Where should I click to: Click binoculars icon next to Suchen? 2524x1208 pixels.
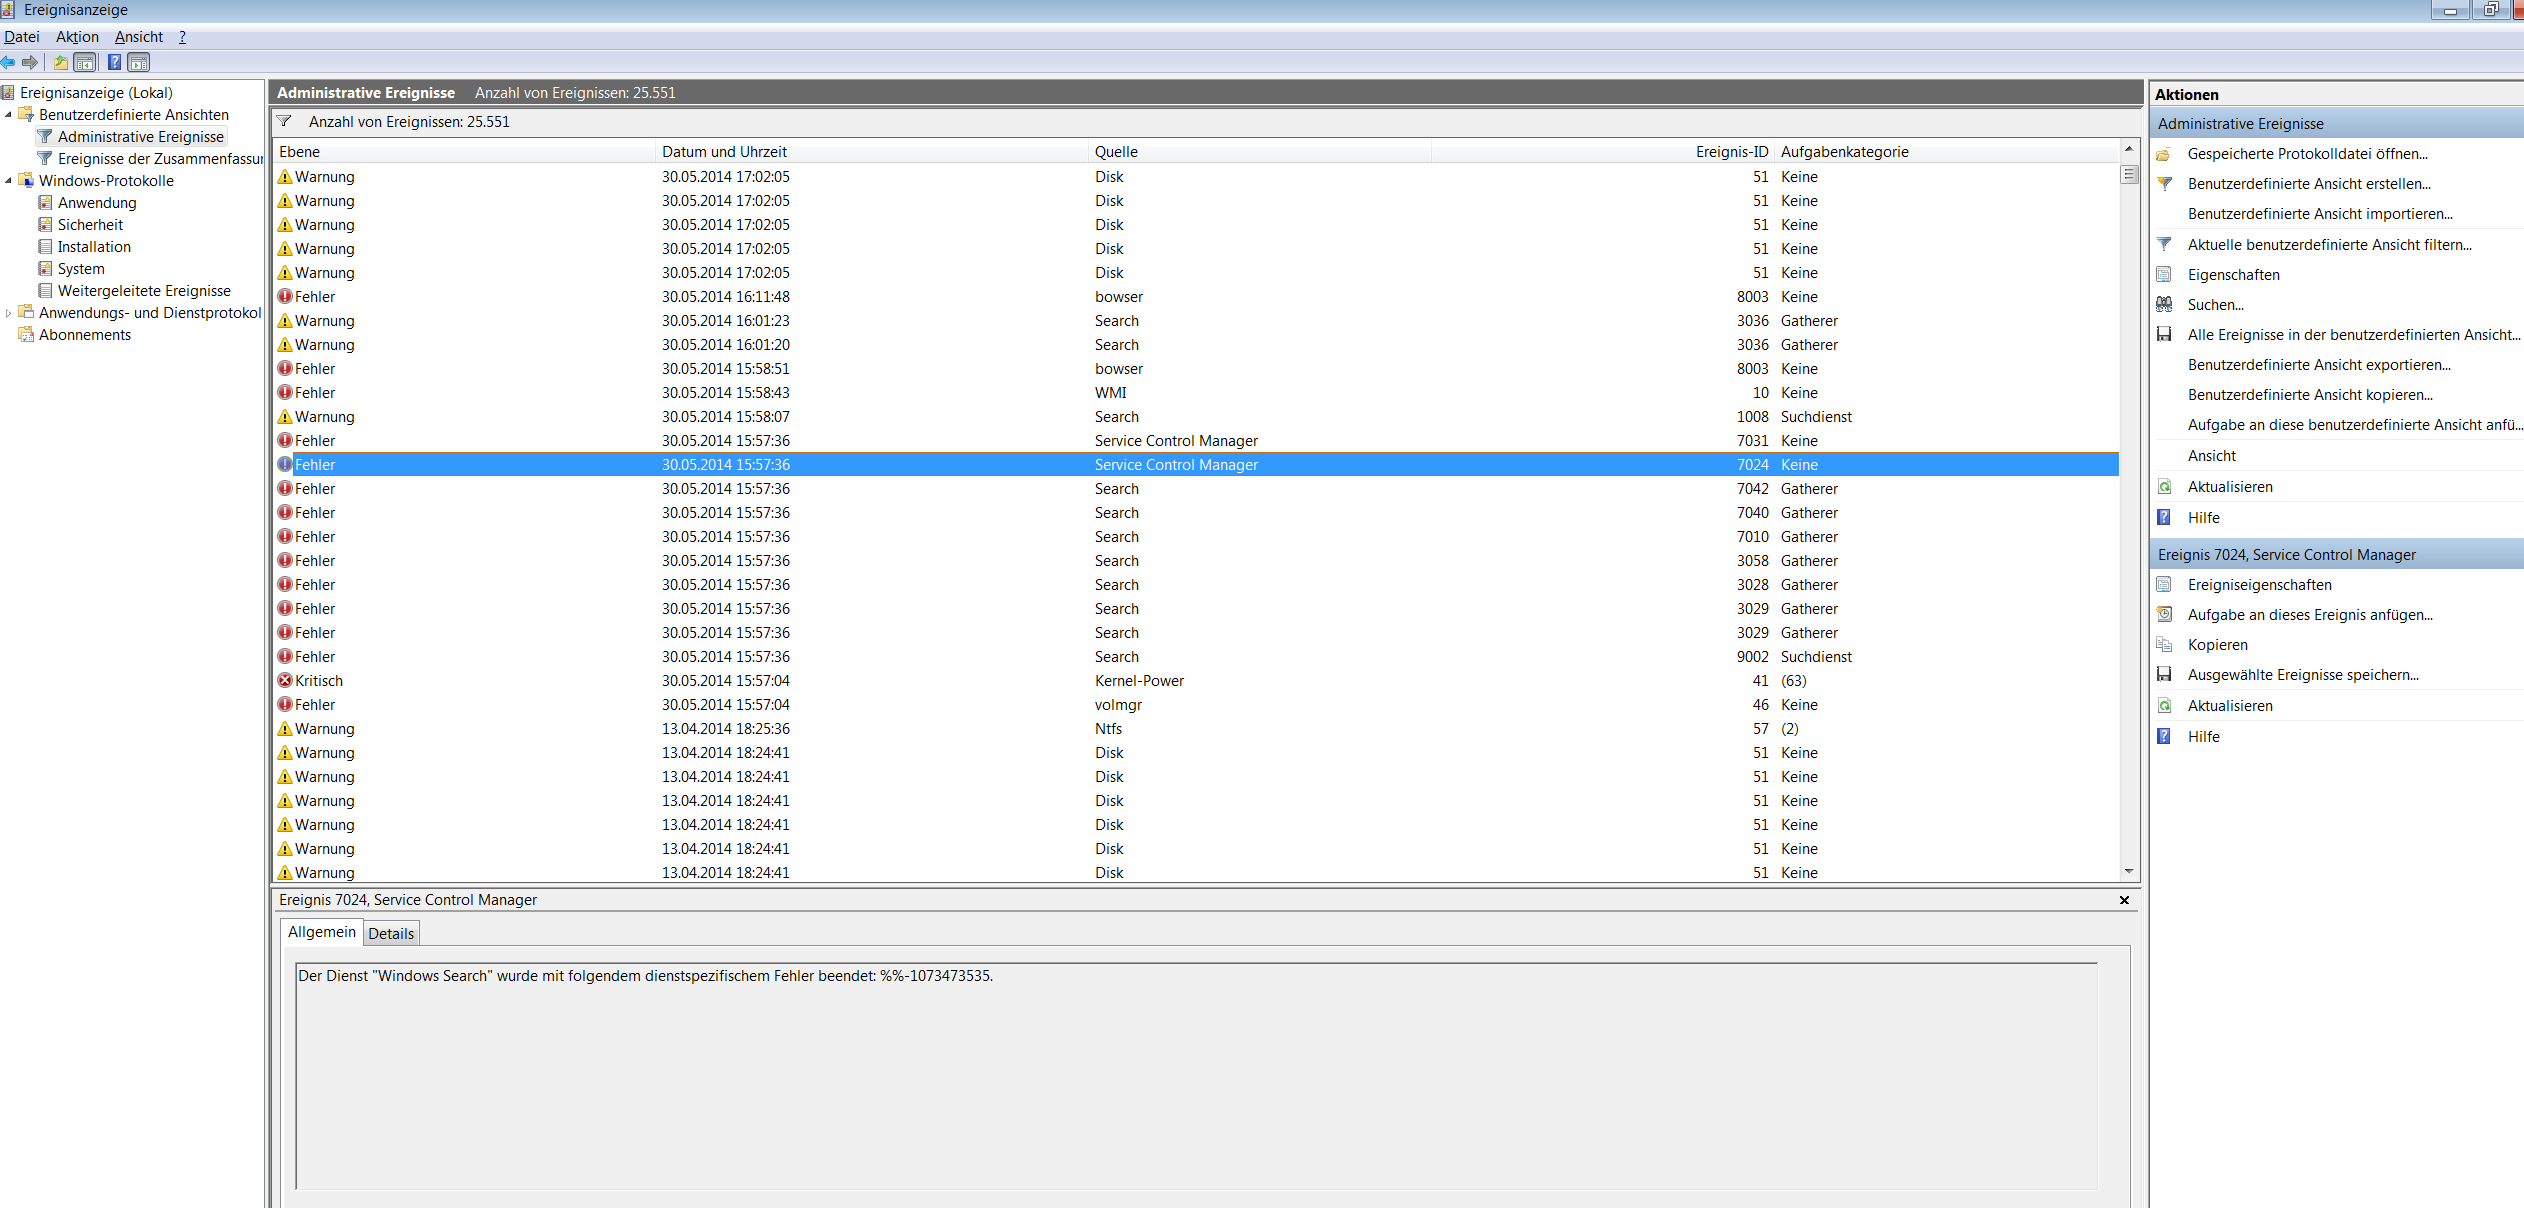(2164, 305)
